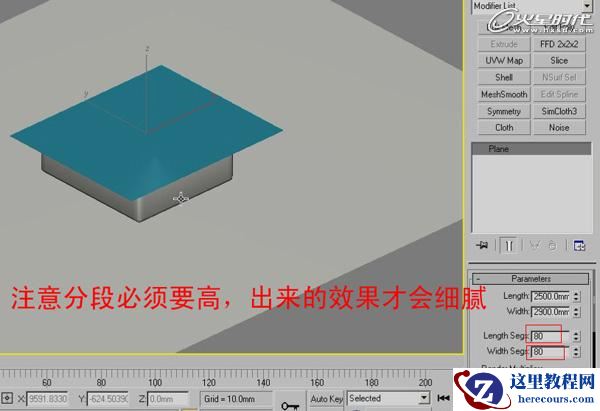
Task: Apply the FFD 2x2x2 modifier
Action: [559, 44]
